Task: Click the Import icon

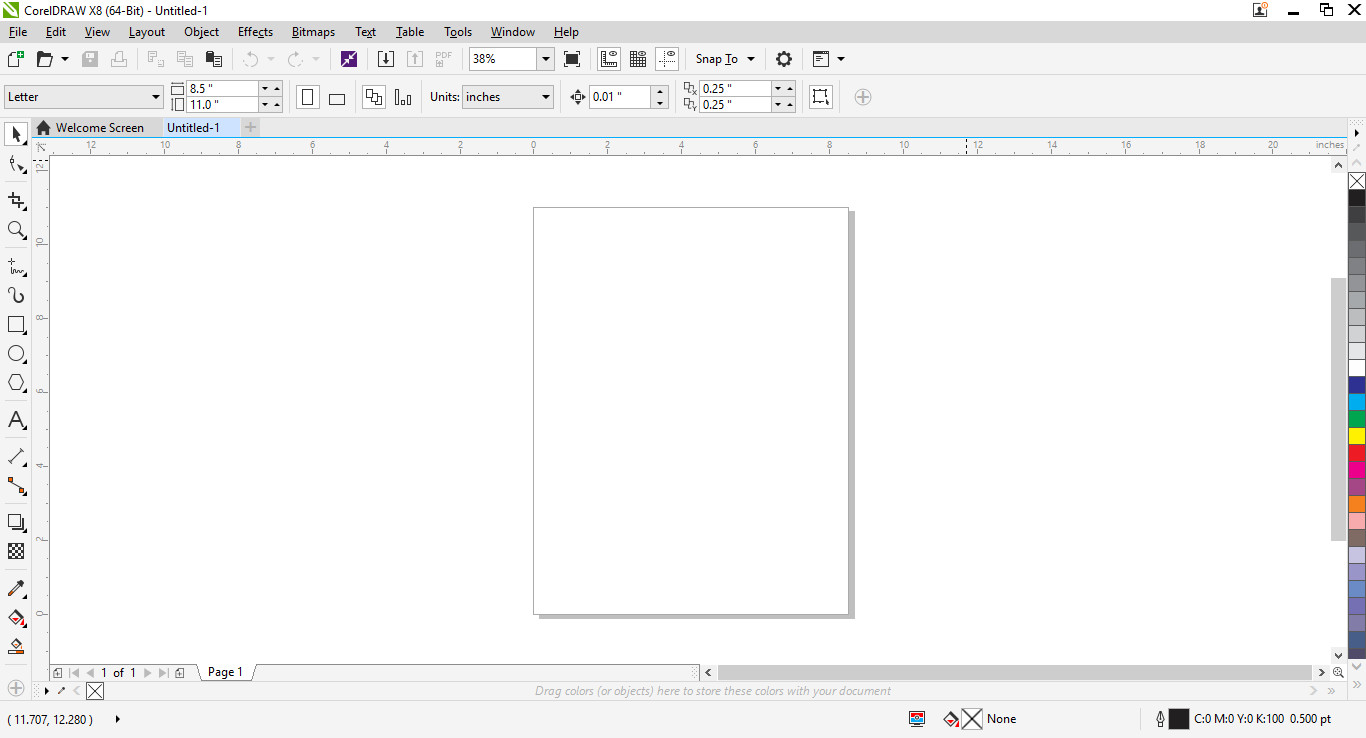Action: [386, 59]
